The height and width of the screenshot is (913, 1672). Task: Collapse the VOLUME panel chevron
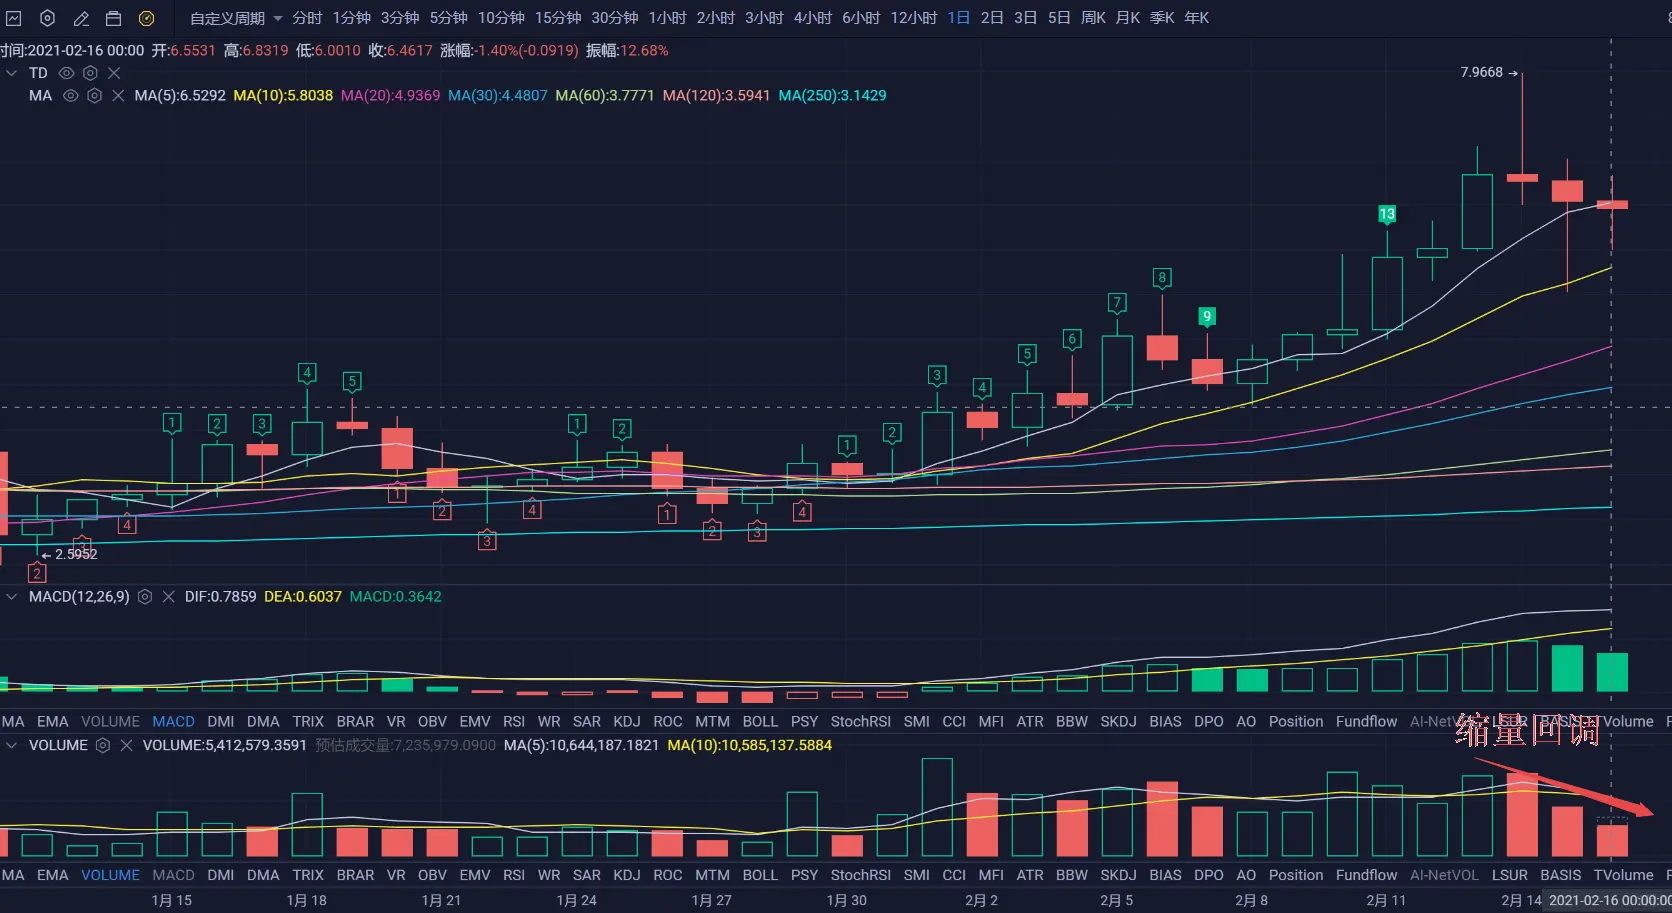point(11,746)
